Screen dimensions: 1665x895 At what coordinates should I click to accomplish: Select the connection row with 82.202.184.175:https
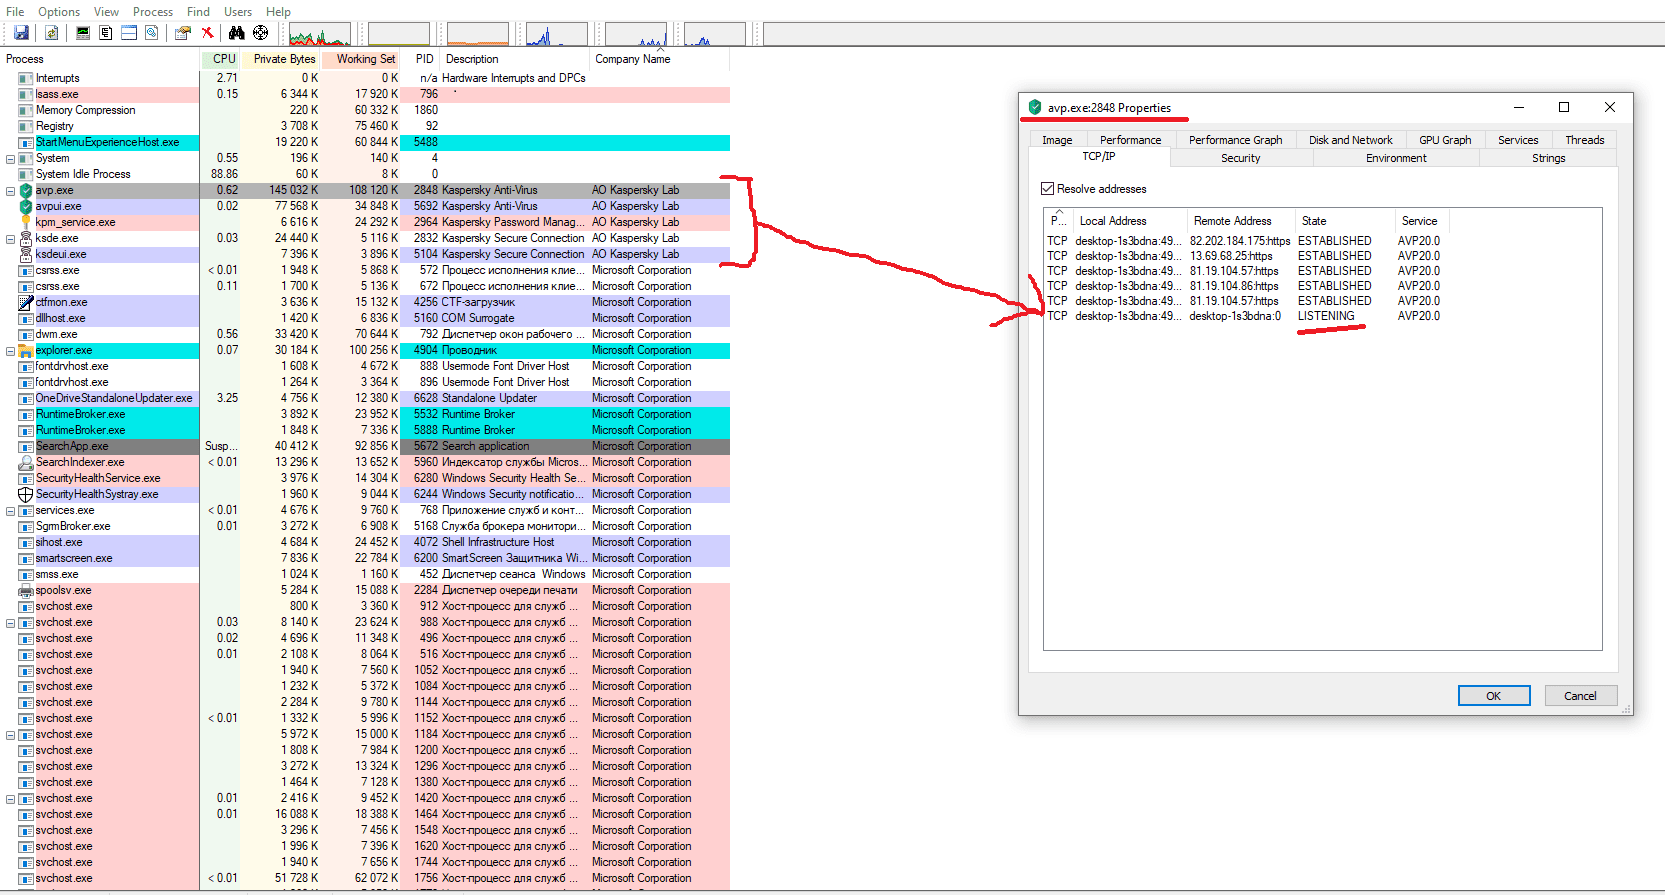pos(1245,241)
